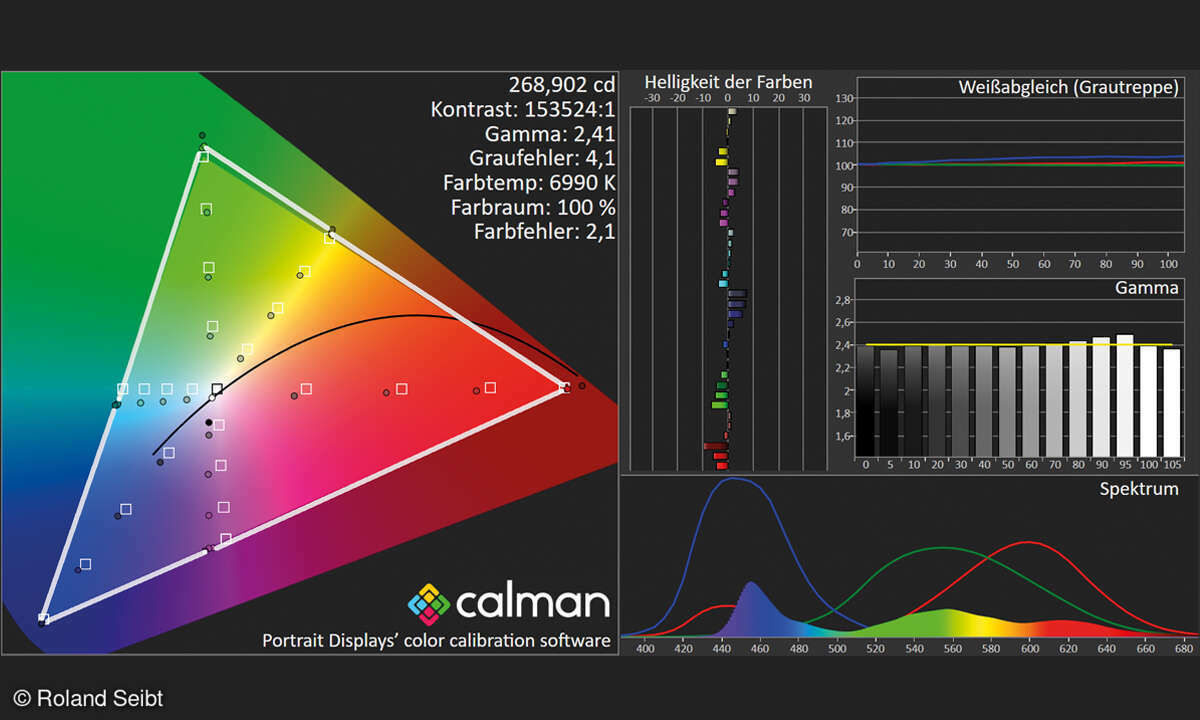This screenshot has height=720, width=1200.
Task: Click the Helligkeit der Farben chart title
Action: [x=728, y=82]
